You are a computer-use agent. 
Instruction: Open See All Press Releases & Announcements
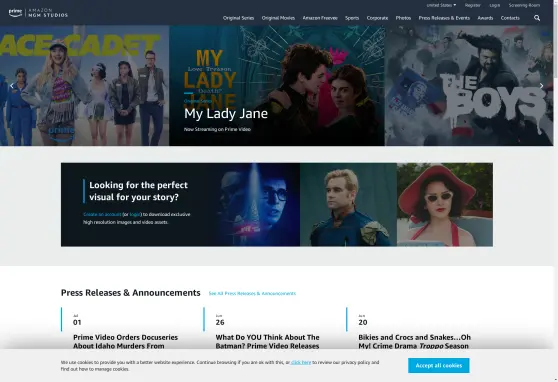click(x=252, y=293)
